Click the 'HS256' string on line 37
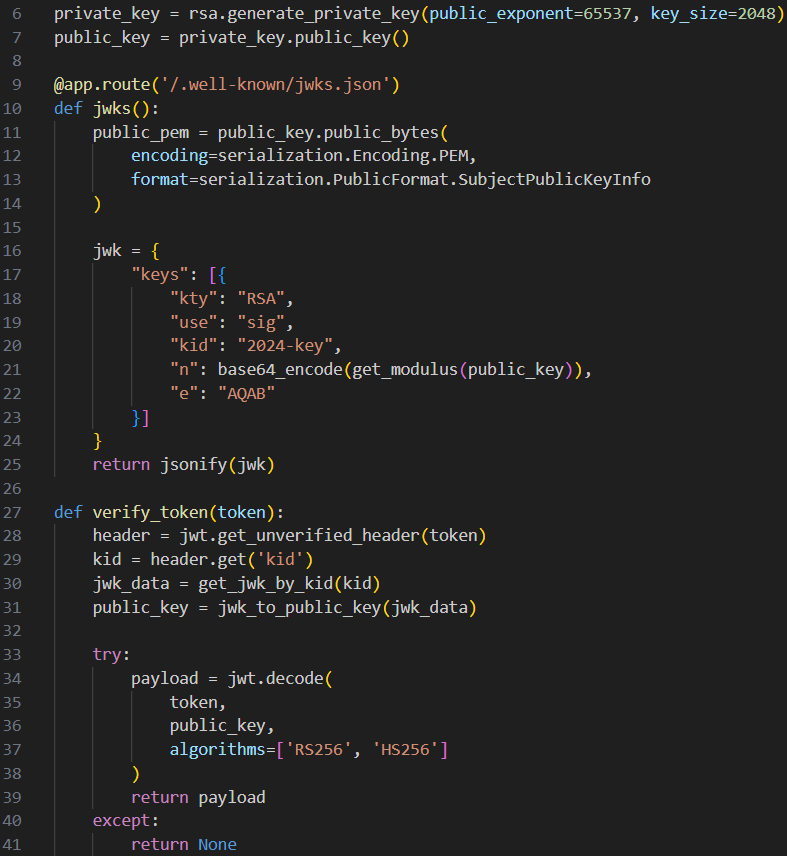Screen dimensions: 787x856 pos(405,750)
